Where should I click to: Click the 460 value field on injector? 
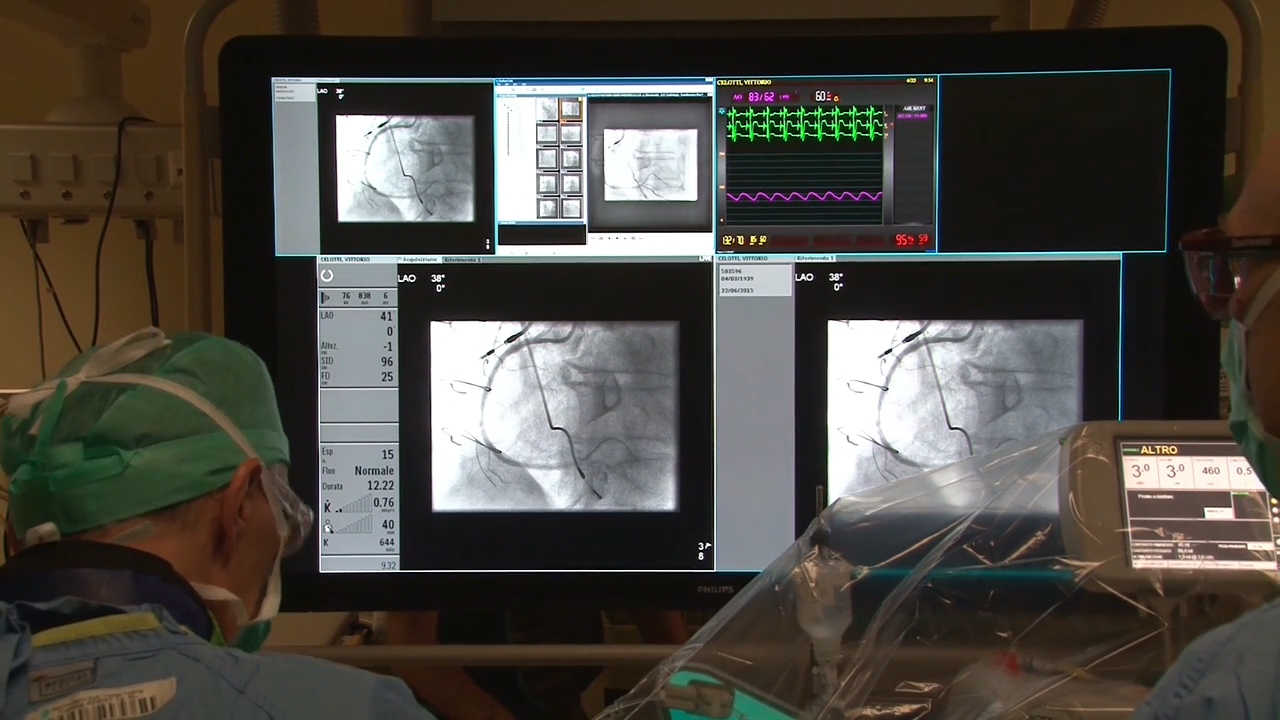point(1210,471)
